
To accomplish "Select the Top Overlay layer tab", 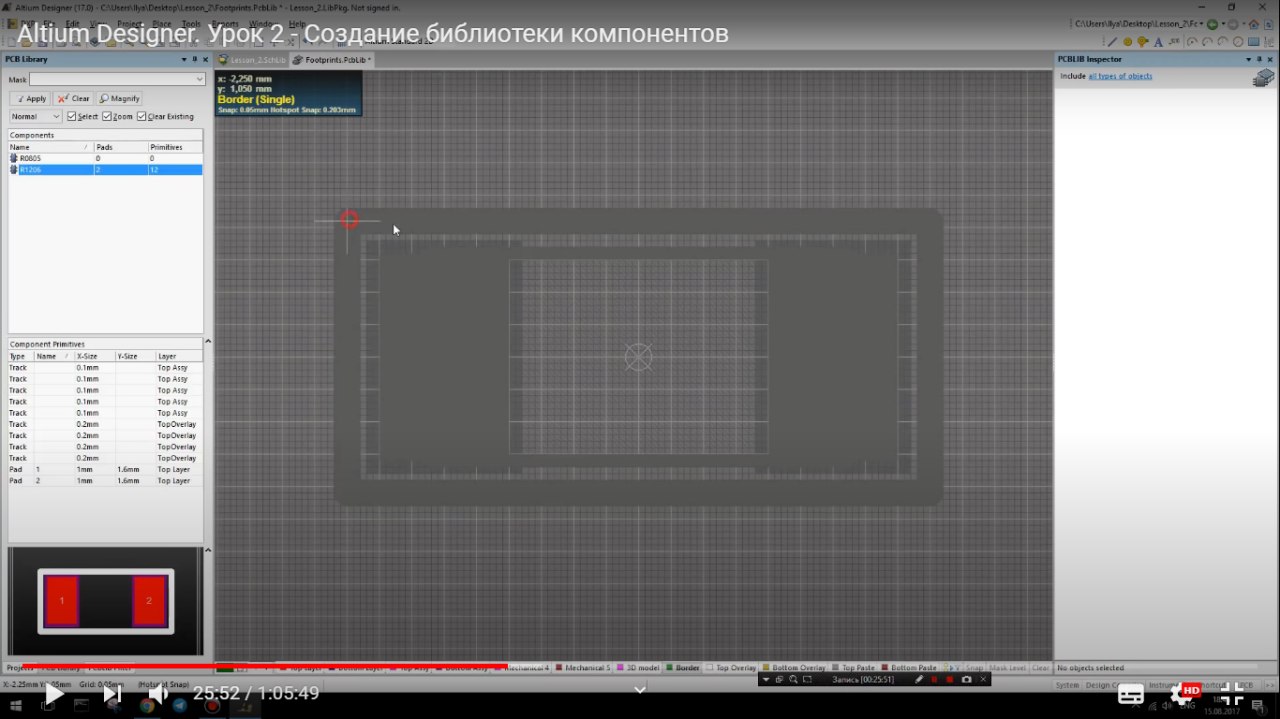I will [x=731, y=667].
